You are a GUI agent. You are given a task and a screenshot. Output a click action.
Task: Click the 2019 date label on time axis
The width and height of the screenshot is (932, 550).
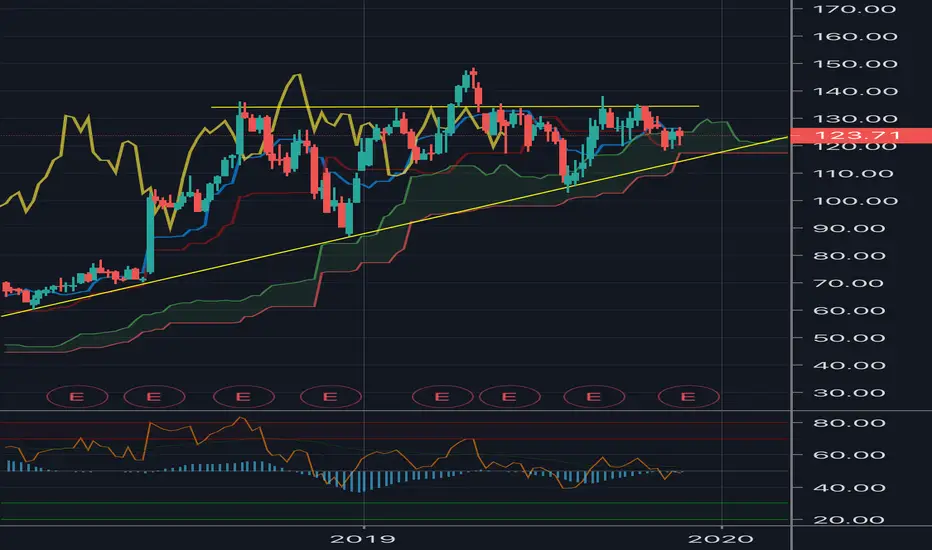coord(363,539)
